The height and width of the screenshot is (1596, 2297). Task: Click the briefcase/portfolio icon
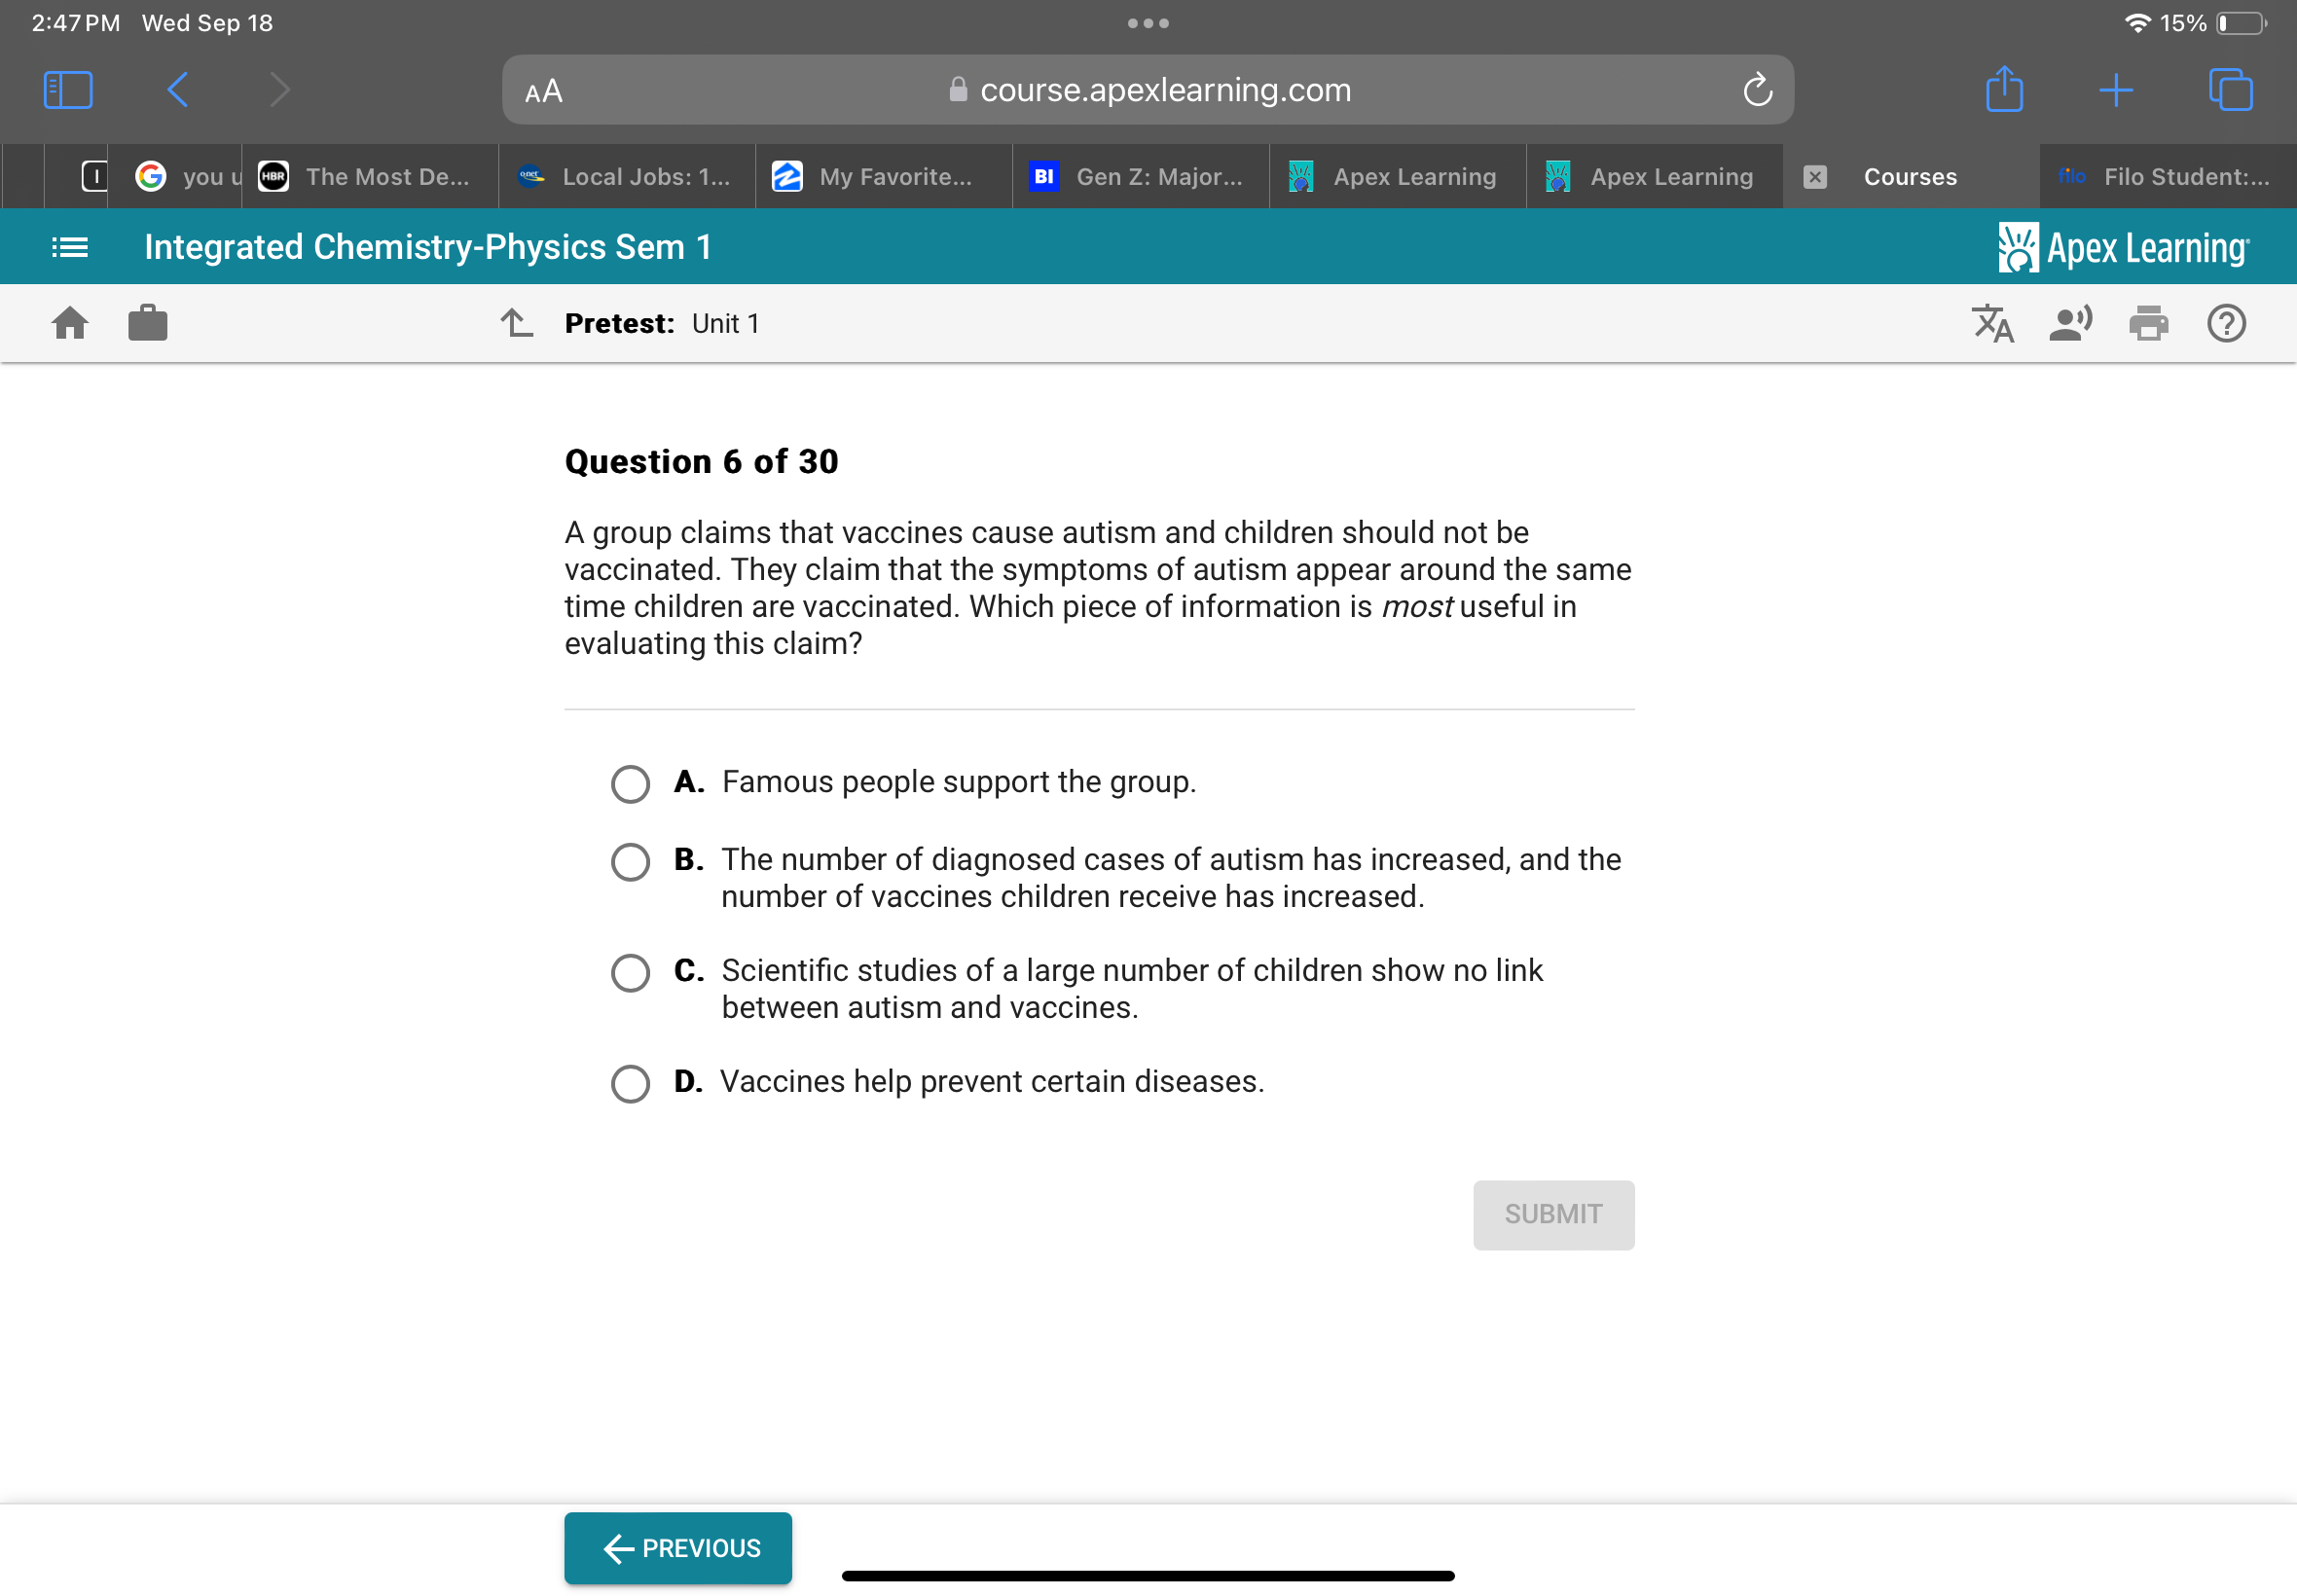click(148, 323)
